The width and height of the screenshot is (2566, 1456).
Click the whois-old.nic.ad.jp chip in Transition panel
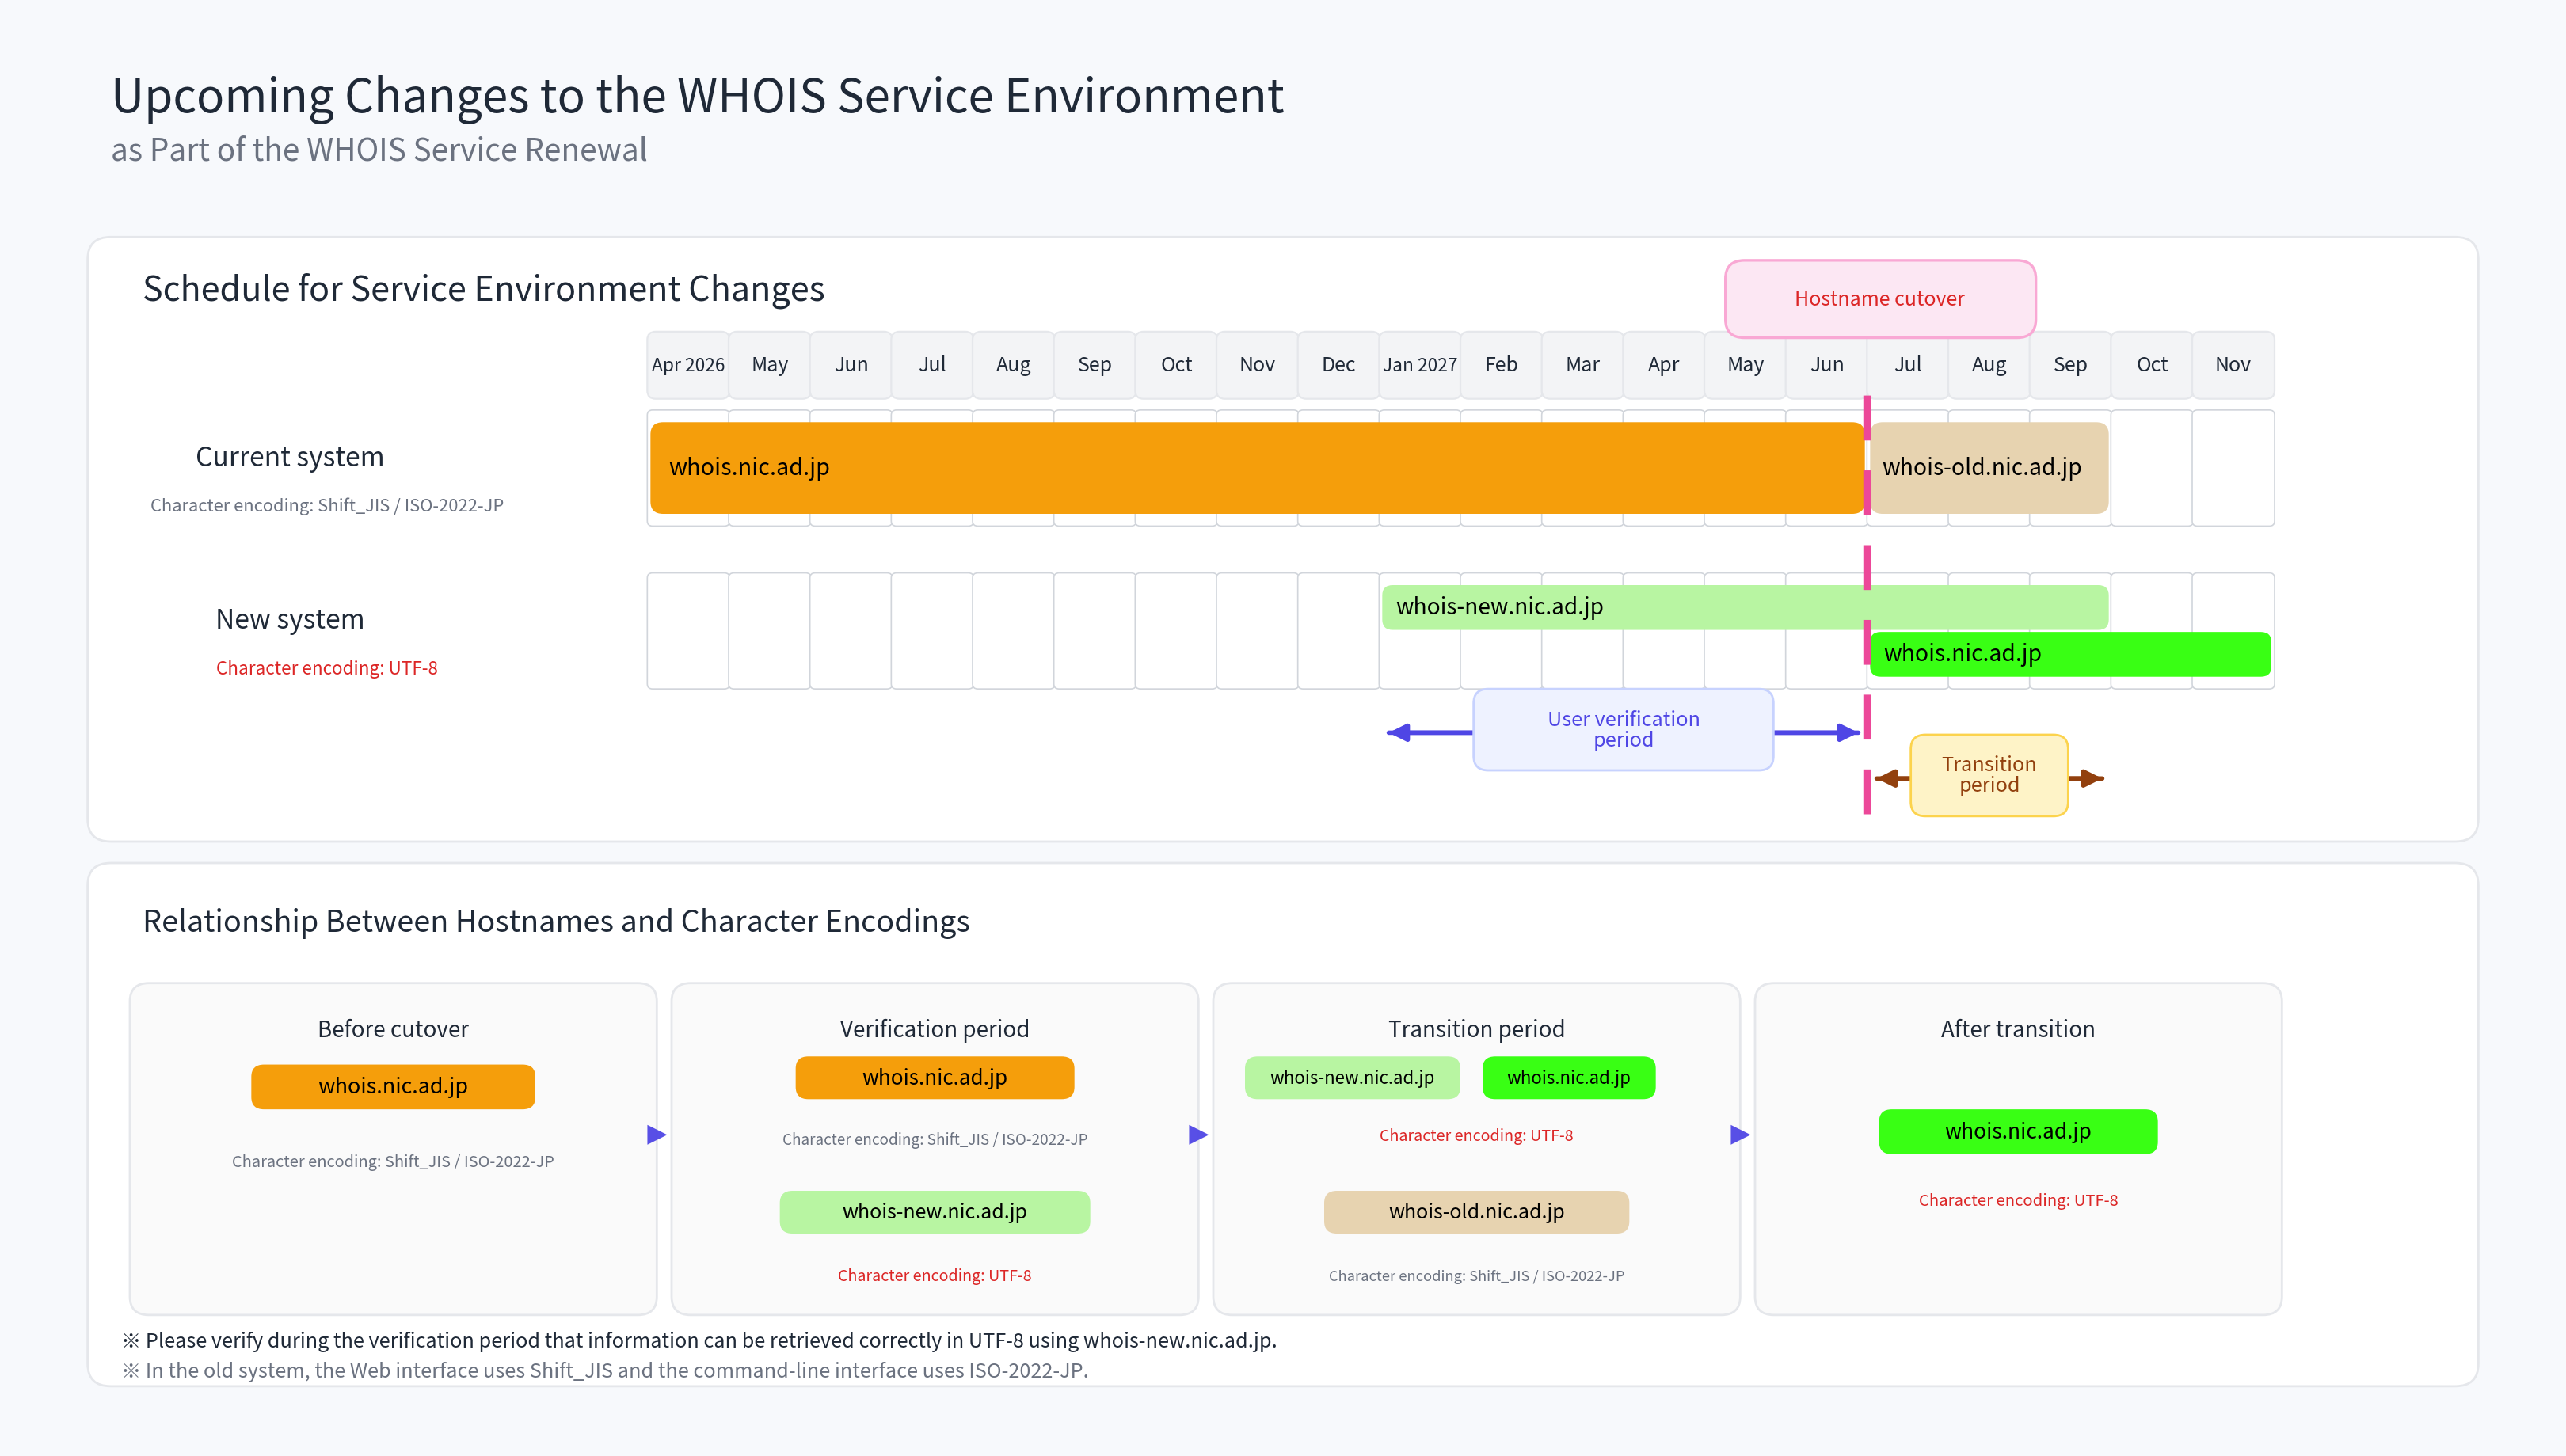(x=1475, y=1211)
